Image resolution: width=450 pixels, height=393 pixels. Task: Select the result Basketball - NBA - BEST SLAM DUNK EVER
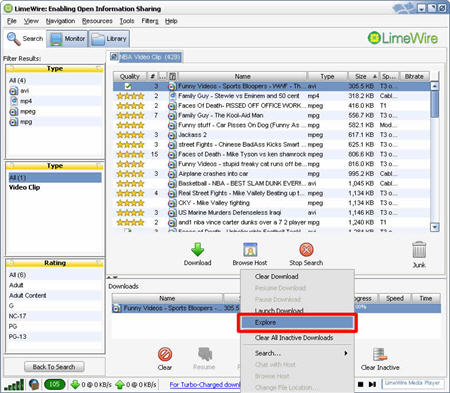point(271,184)
